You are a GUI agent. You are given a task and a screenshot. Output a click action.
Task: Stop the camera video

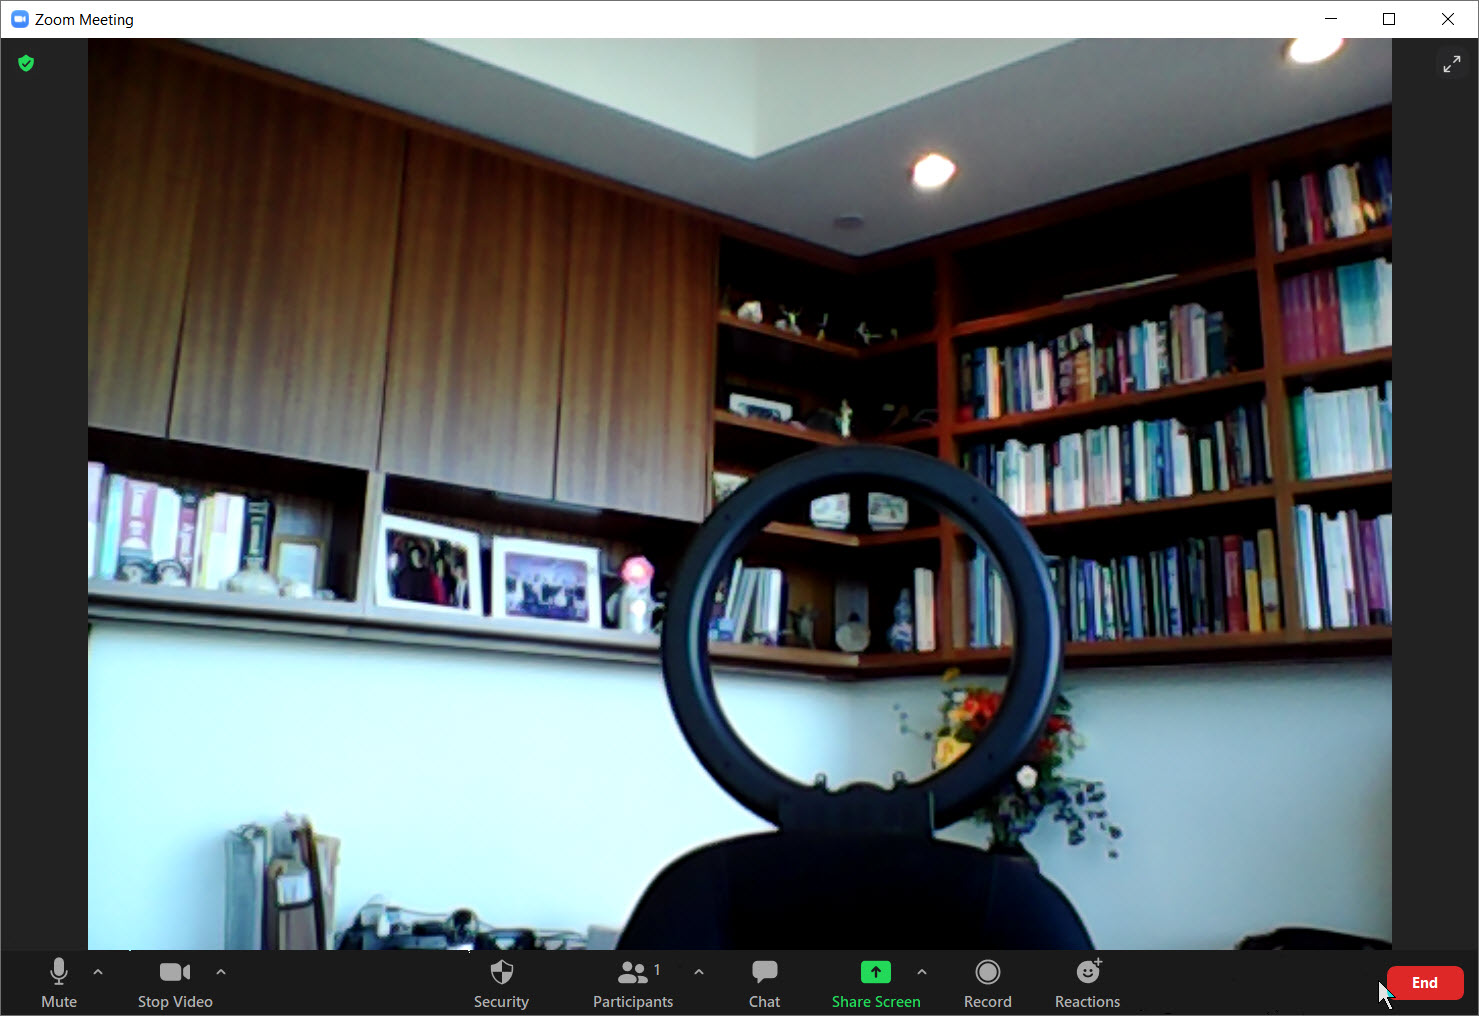(175, 983)
